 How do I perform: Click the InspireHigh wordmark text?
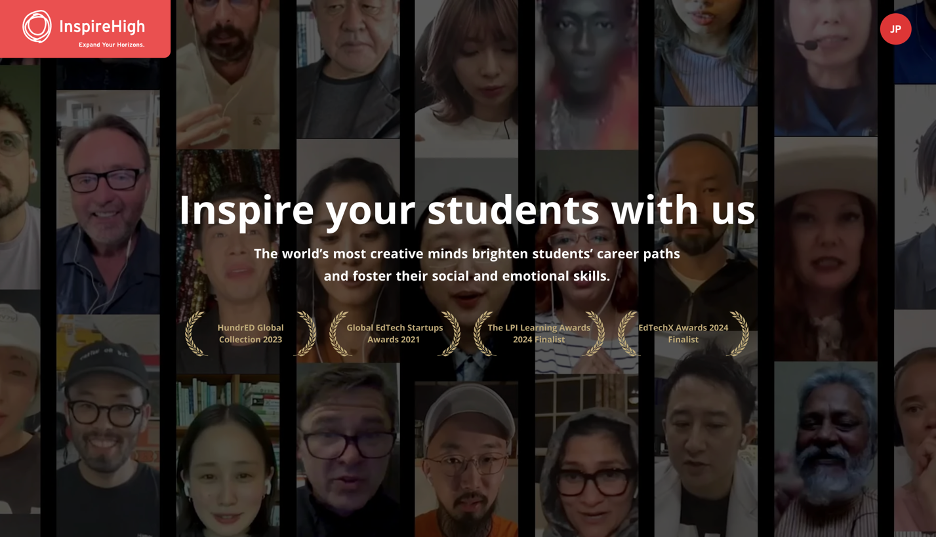click(x=102, y=27)
